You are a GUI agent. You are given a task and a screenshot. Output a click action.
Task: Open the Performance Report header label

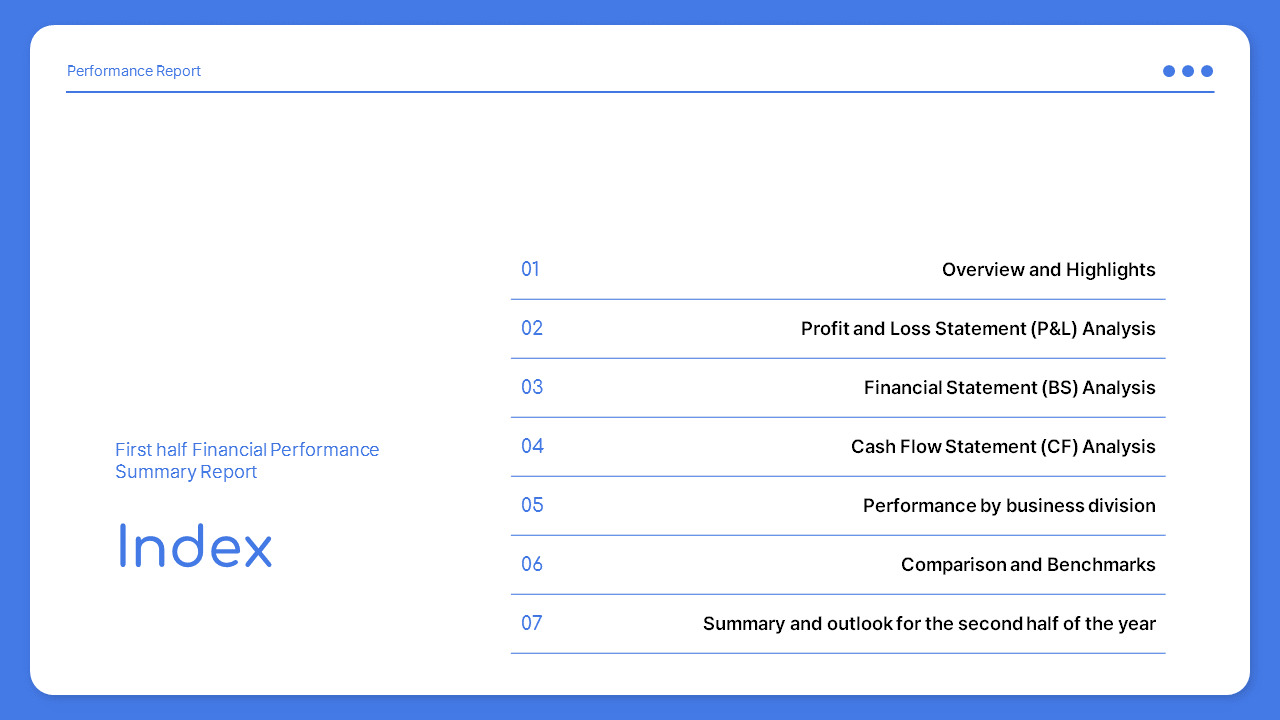coord(134,71)
